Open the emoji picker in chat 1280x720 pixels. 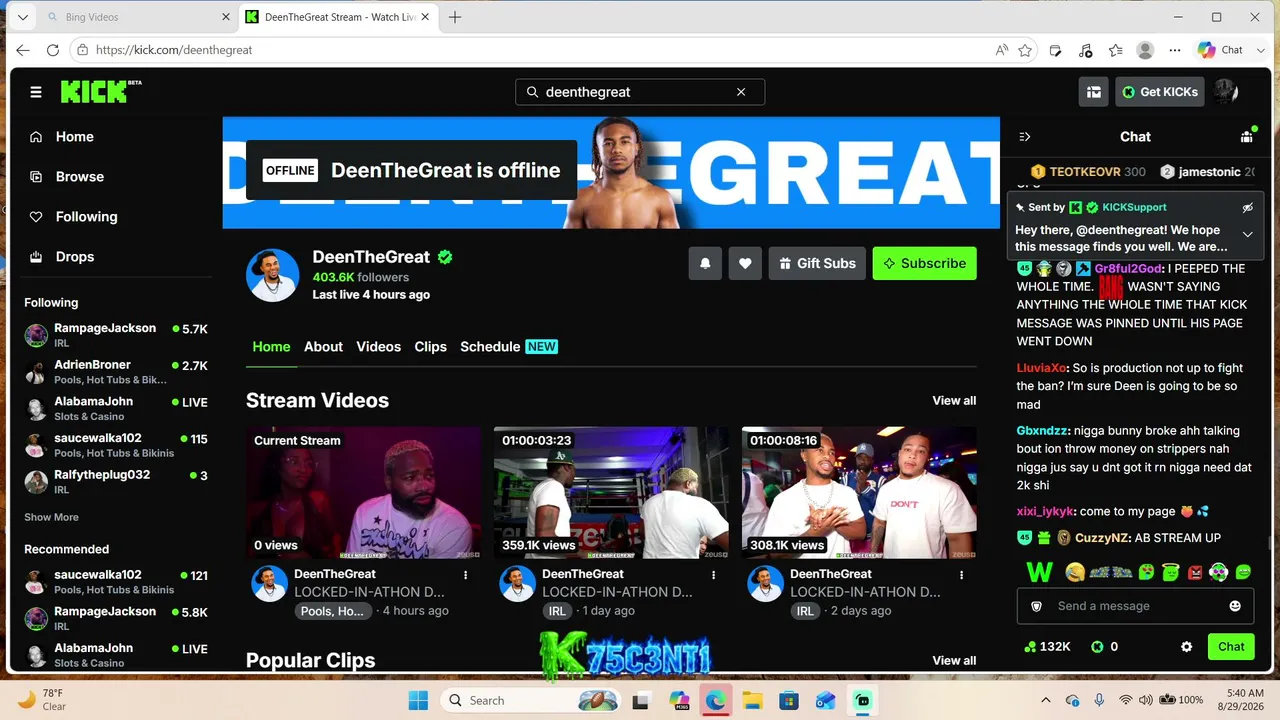click(x=1235, y=606)
